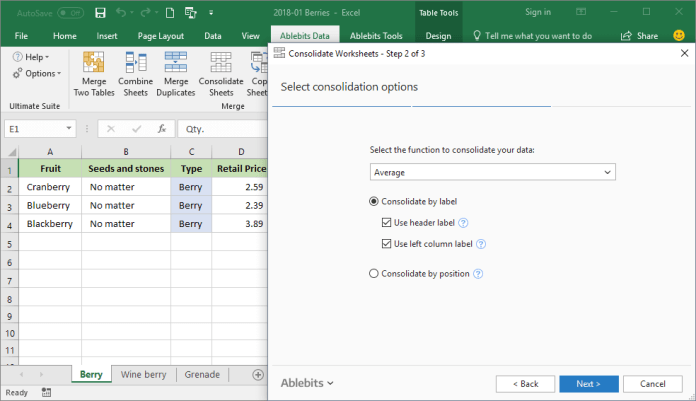This screenshot has height=401, width=696.
Task: Open help for Use left column label
Action: [x=481, y=244]
